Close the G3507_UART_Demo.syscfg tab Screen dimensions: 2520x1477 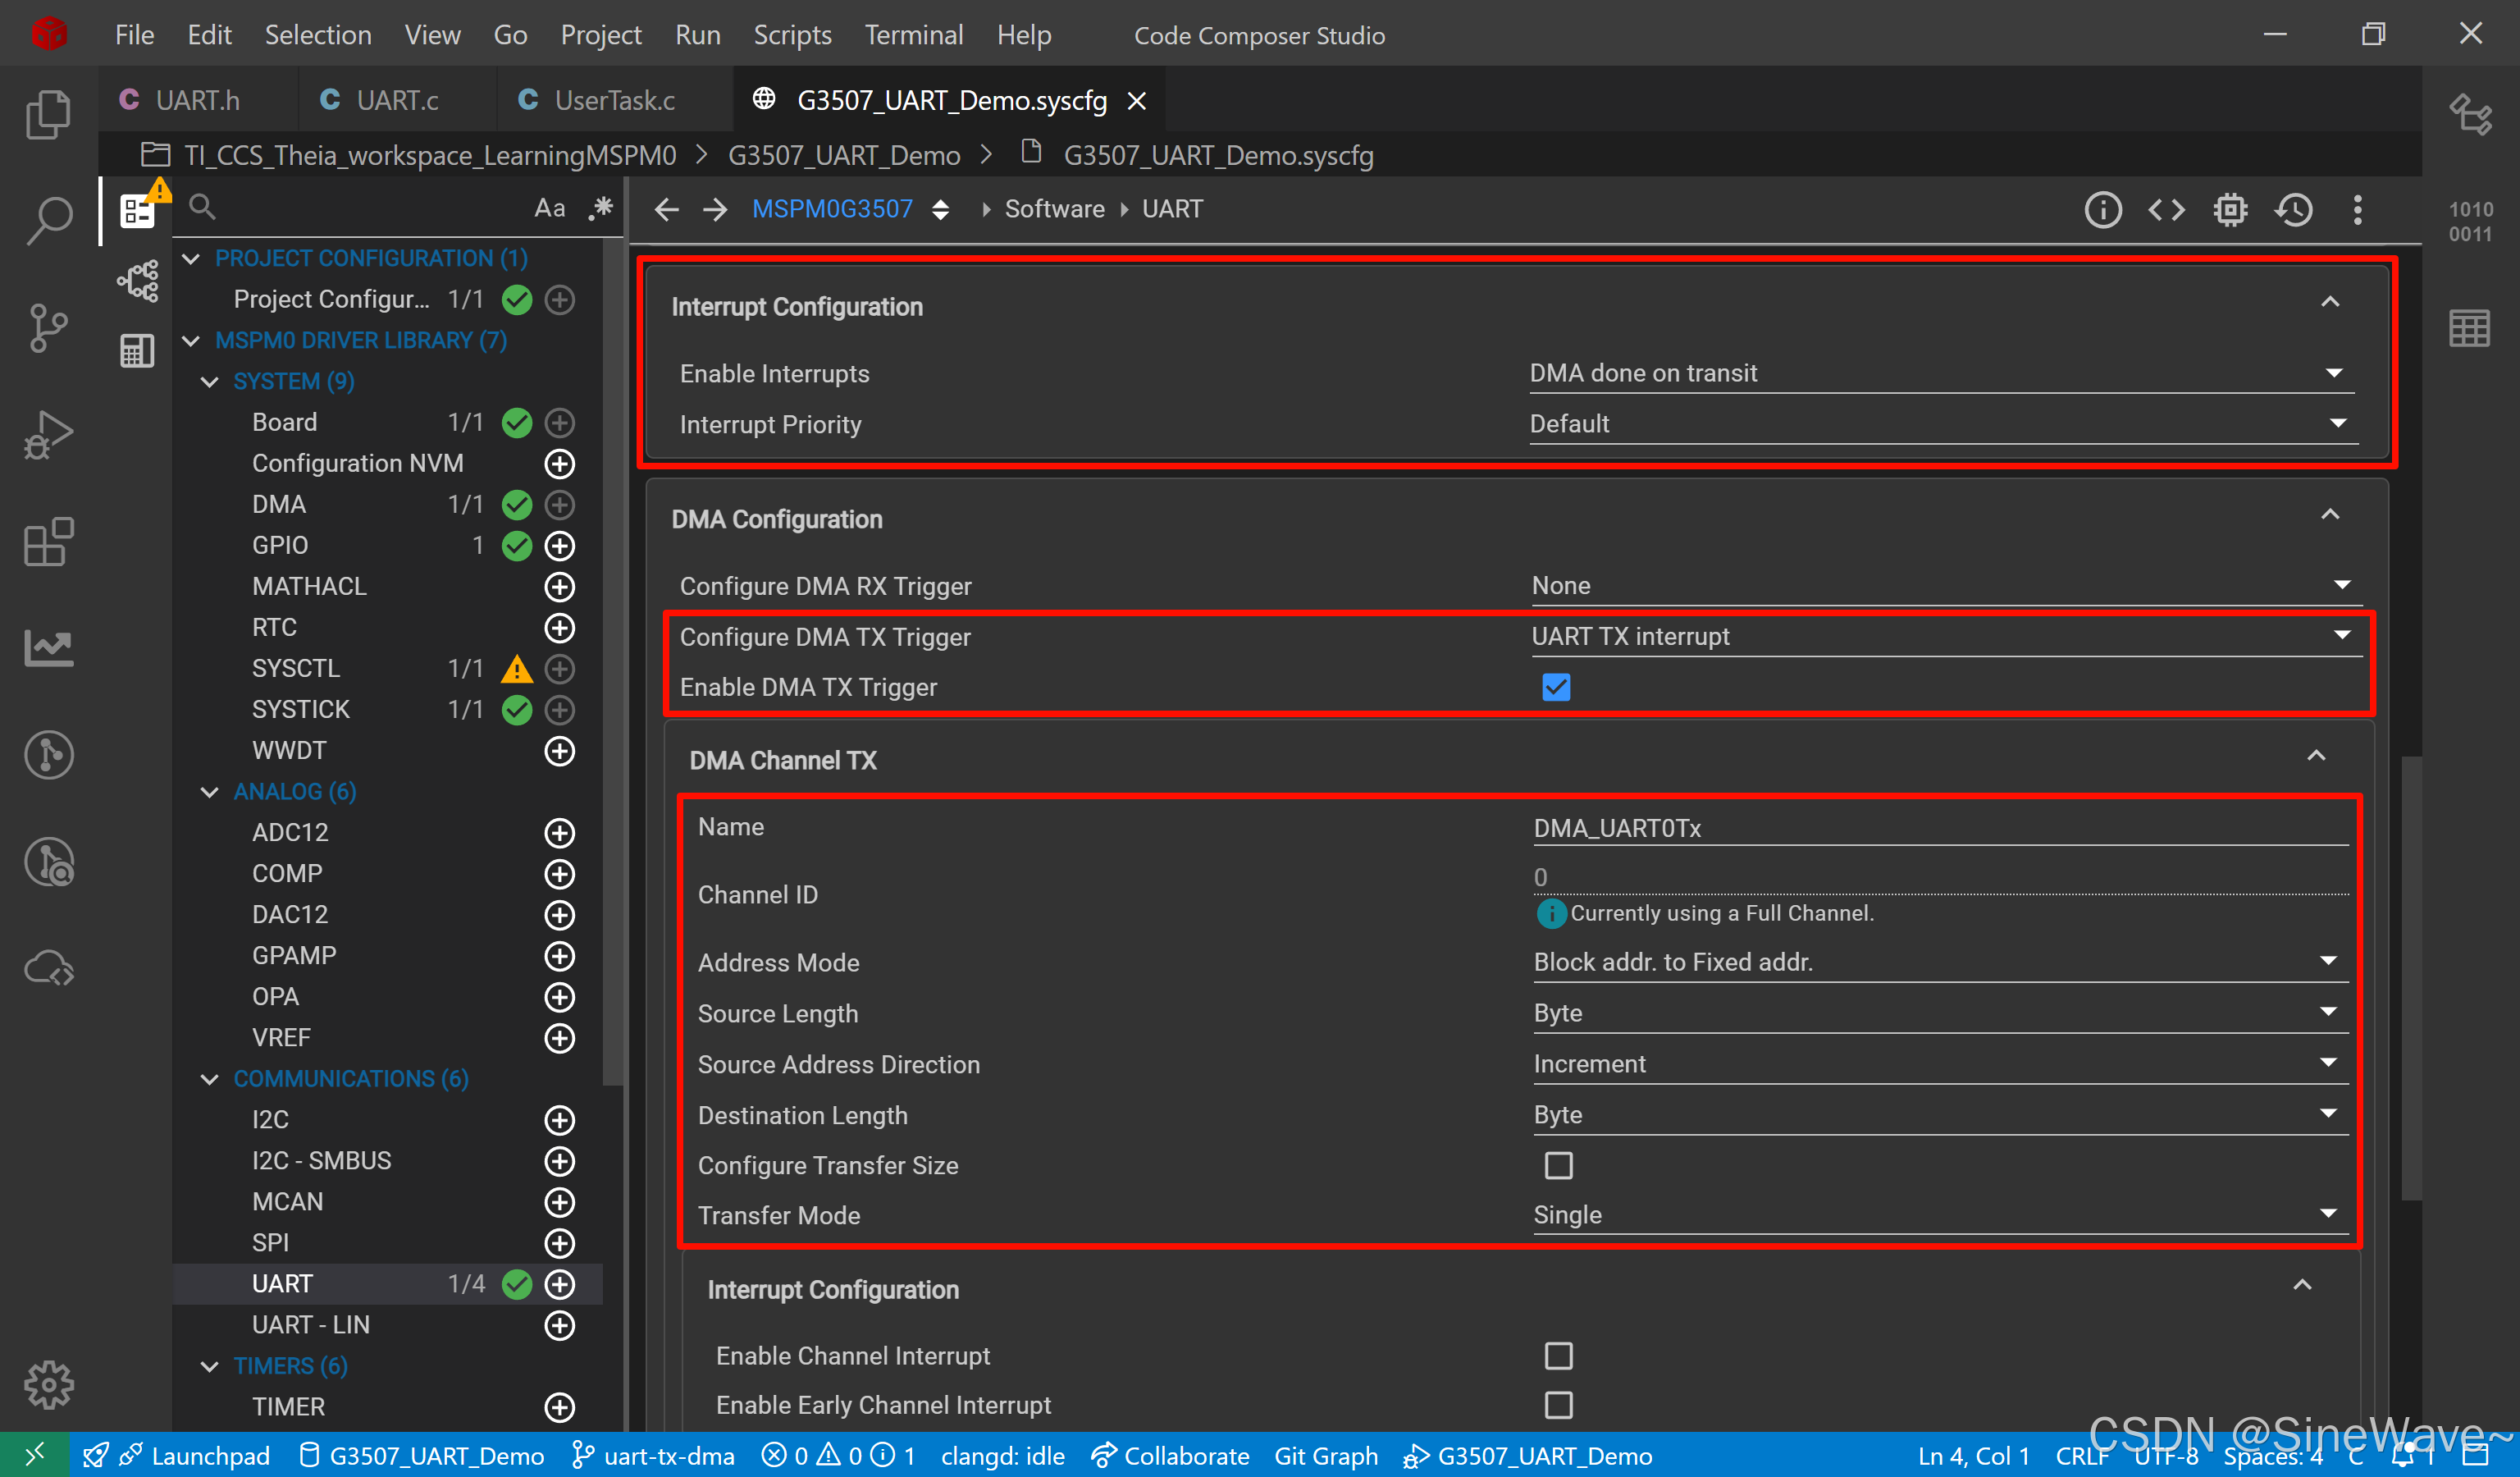tap(1137, 101)
